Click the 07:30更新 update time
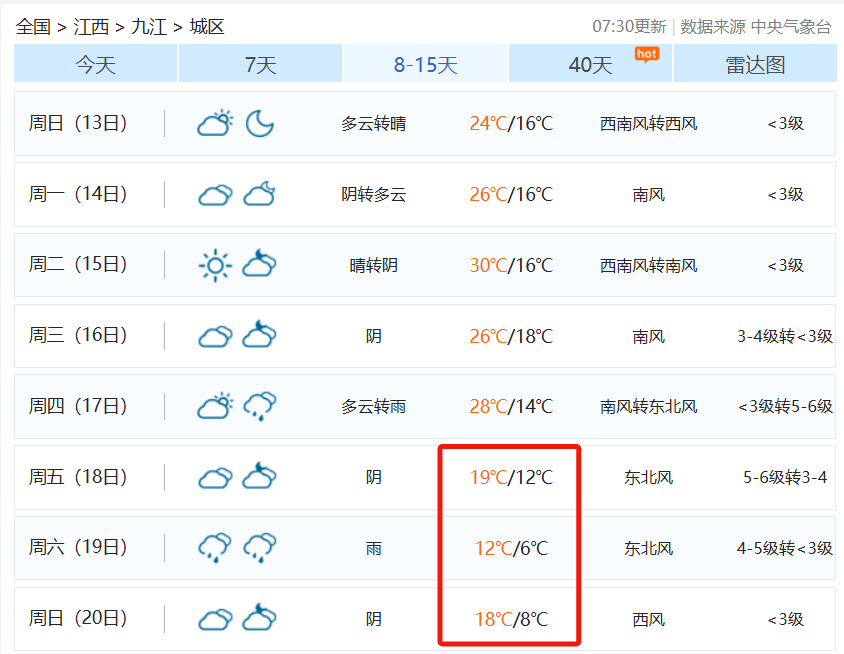Screen dimensions: 844x654 (x=629, y=26)
